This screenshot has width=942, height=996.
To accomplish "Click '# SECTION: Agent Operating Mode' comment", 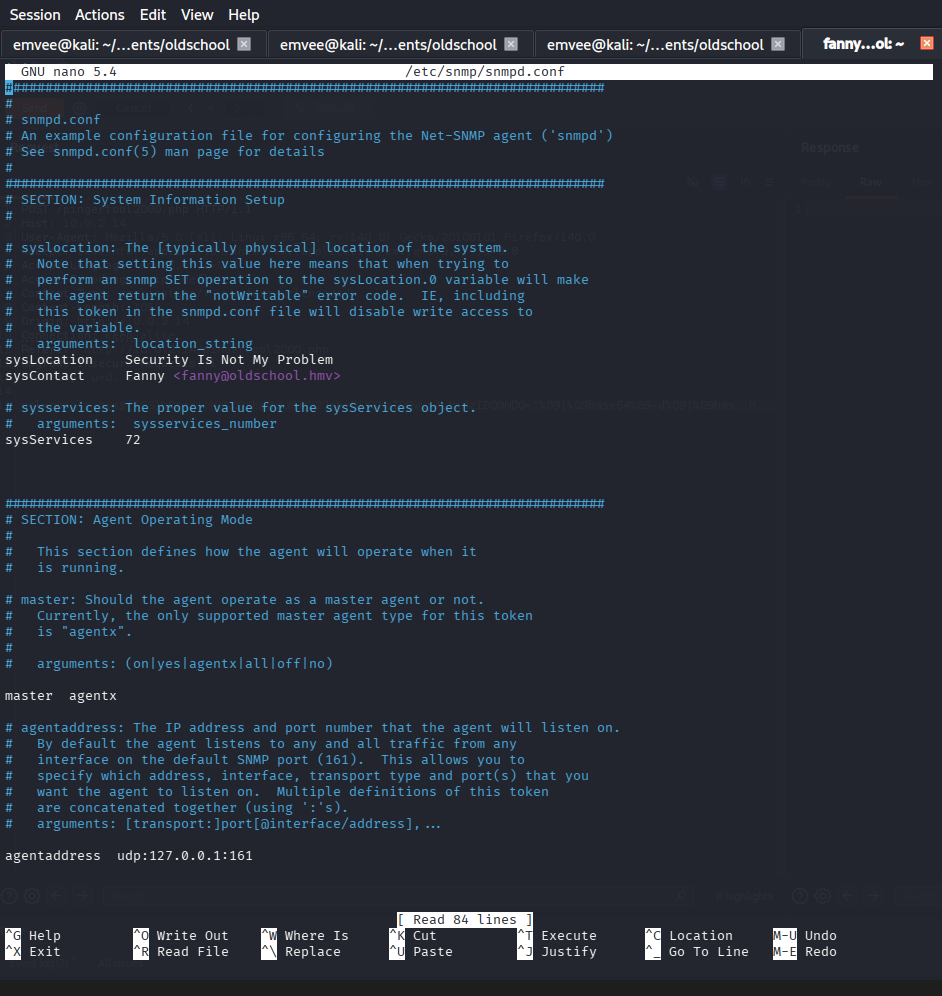I will coord(129,520).
